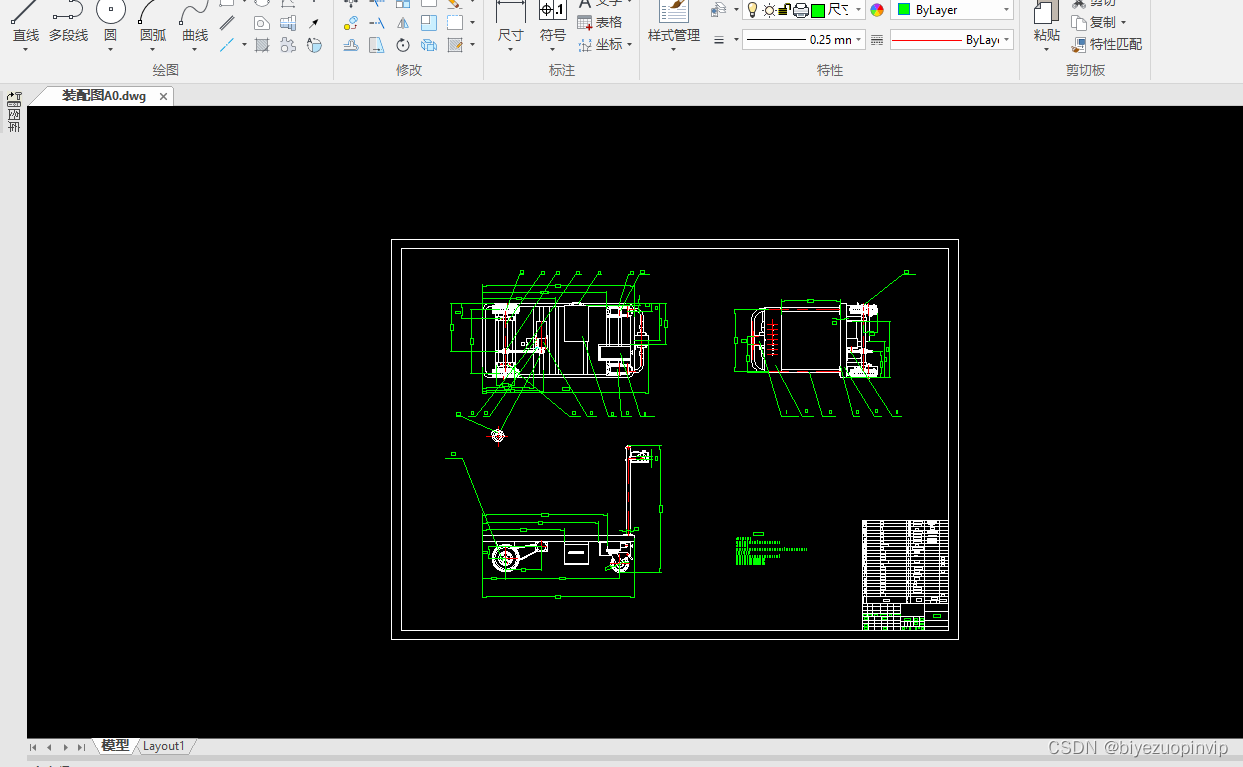
Task: Pick the blue construction line tool
Action: (x=227, y=45)
